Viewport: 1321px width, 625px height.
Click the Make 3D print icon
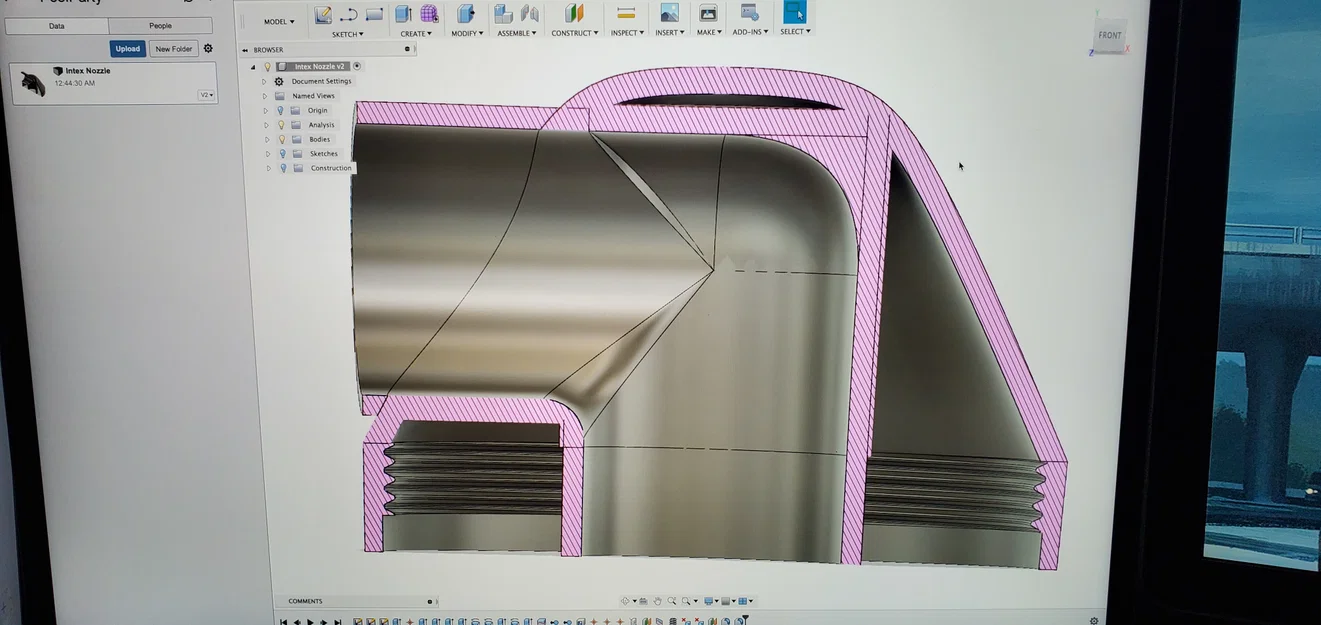pos(708,13)
